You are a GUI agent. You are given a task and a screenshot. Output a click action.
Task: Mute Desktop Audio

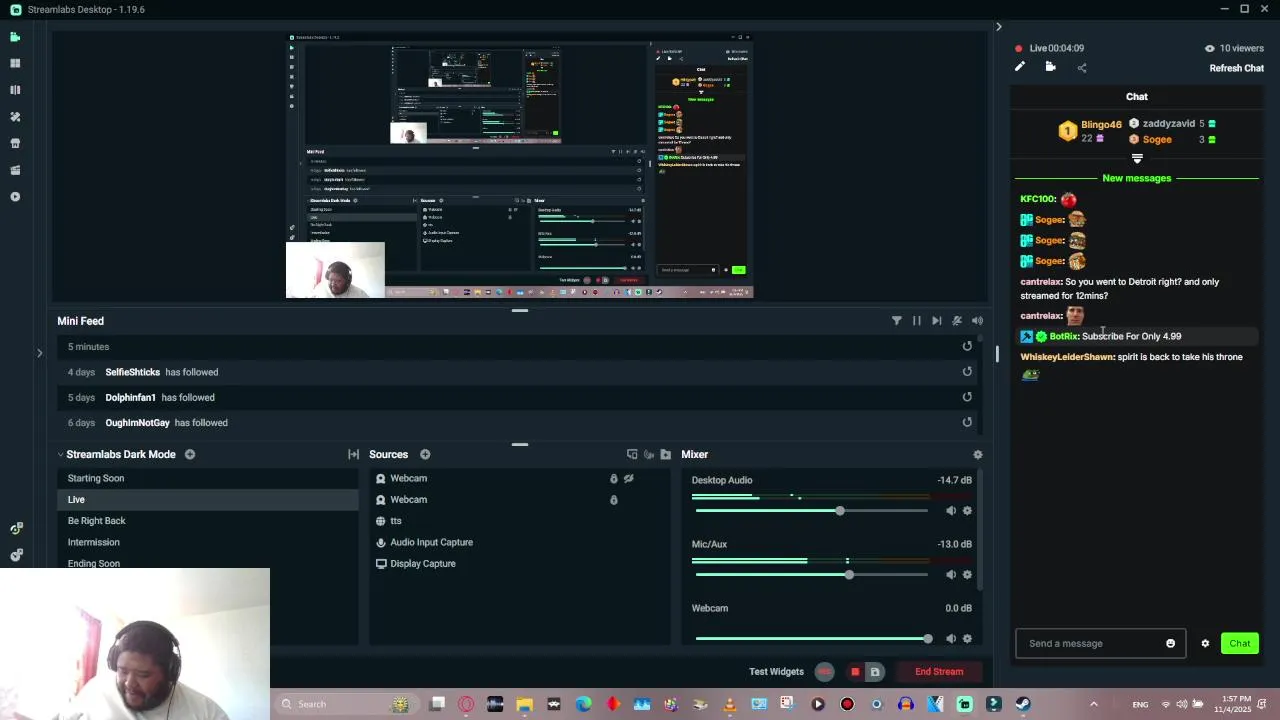[x=951, y=510]
